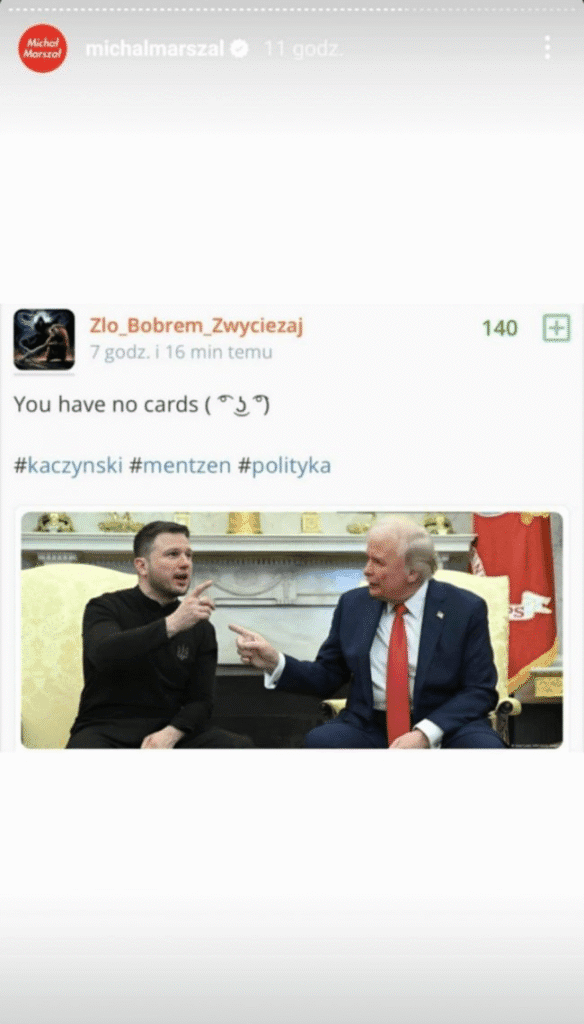The width and height of the screenshot is (584, 1024).
Task: Upvote the post with the green plus icon
Action: (556, 328)
